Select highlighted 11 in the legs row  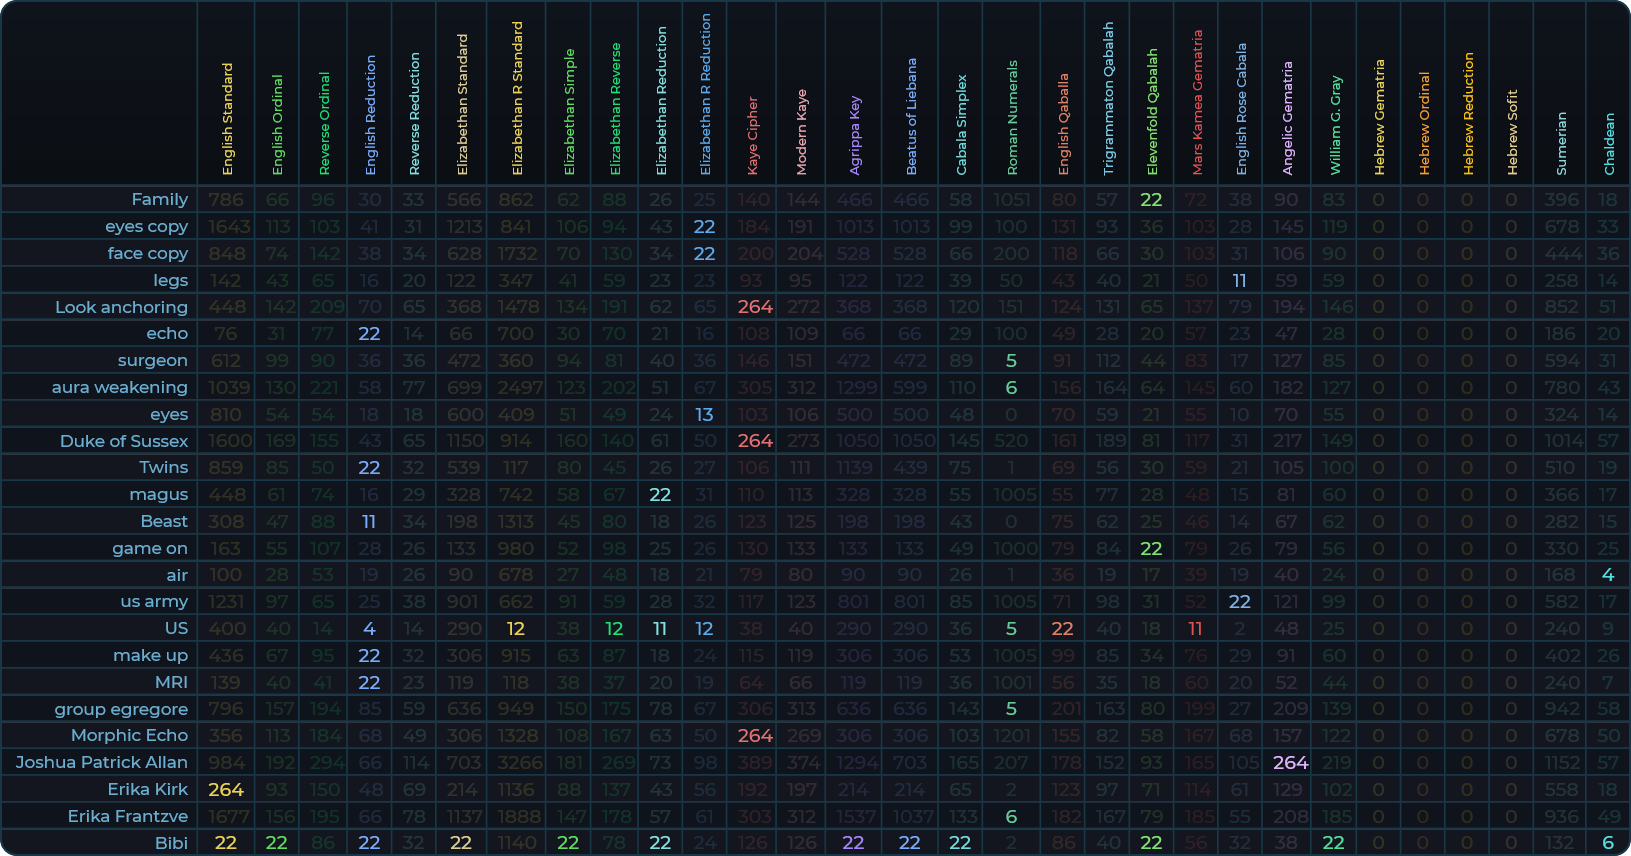pos(1239,281)
